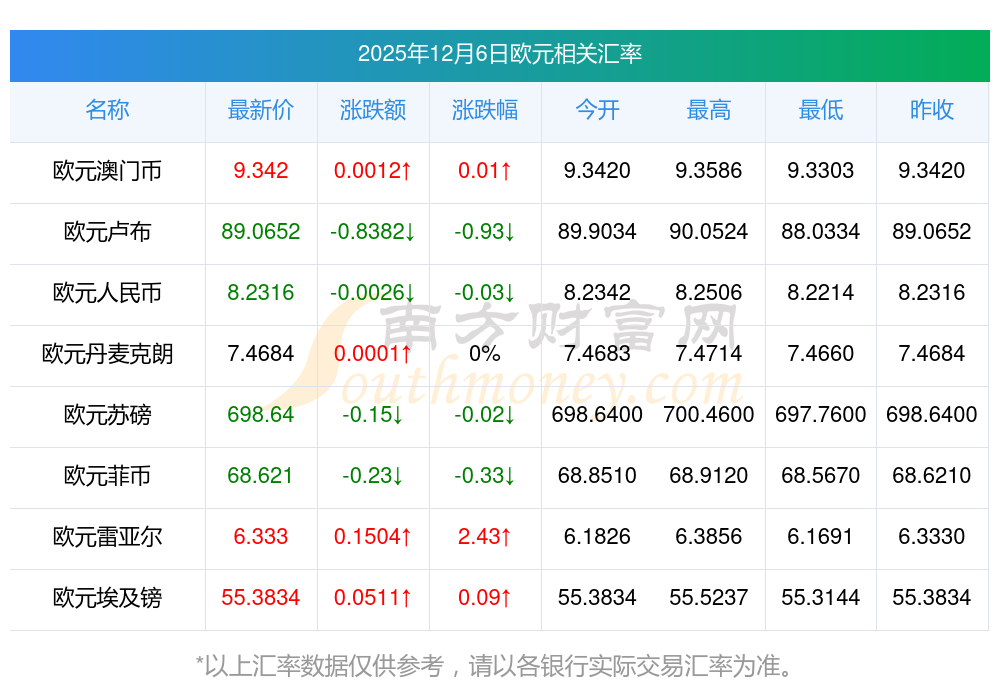Click latest price 698.64 for 欧元苏磅
1000x697 pixels.
tap(261, 415)
